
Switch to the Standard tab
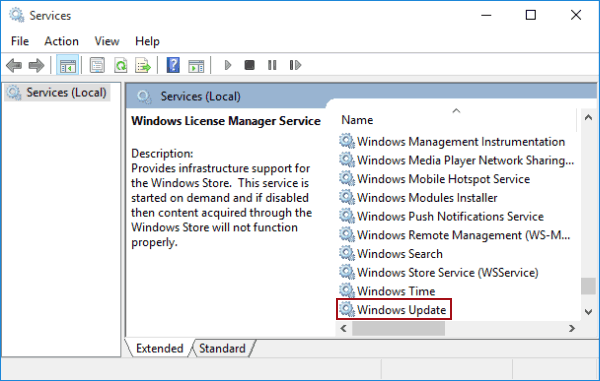coord(222,348)
